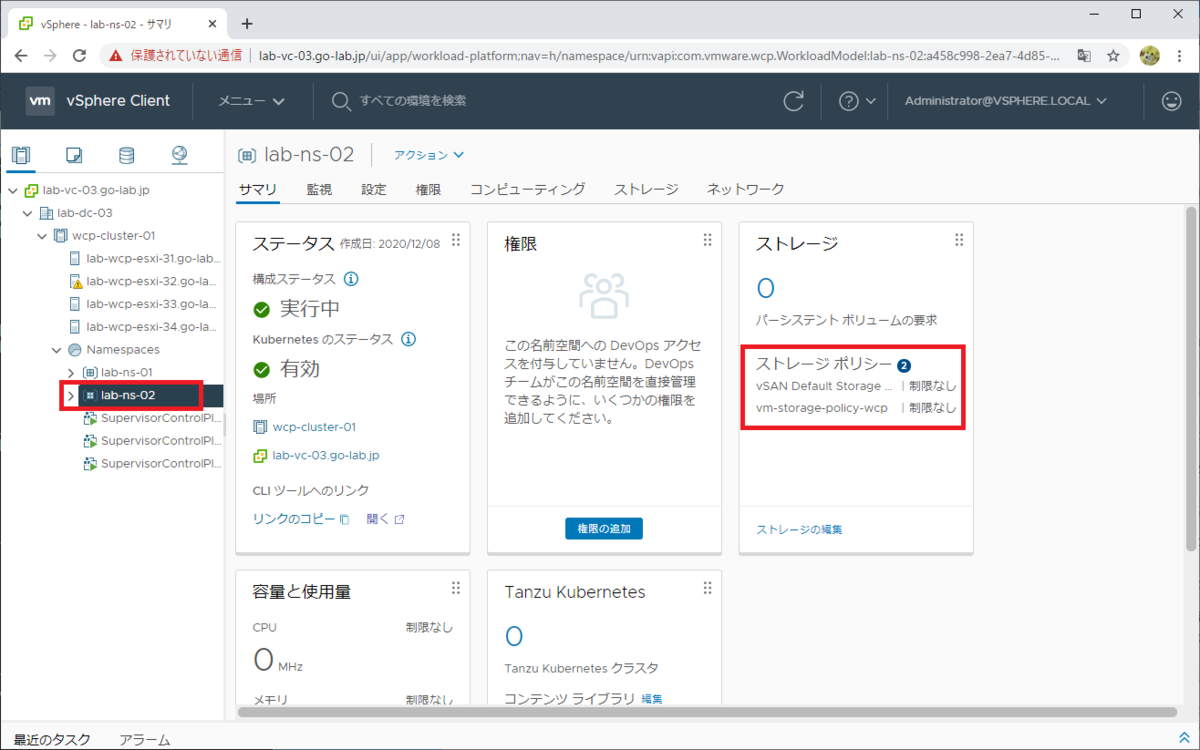1200x750 pixels.
Task: Click drag handle on 権限 card
Action: 707,240
